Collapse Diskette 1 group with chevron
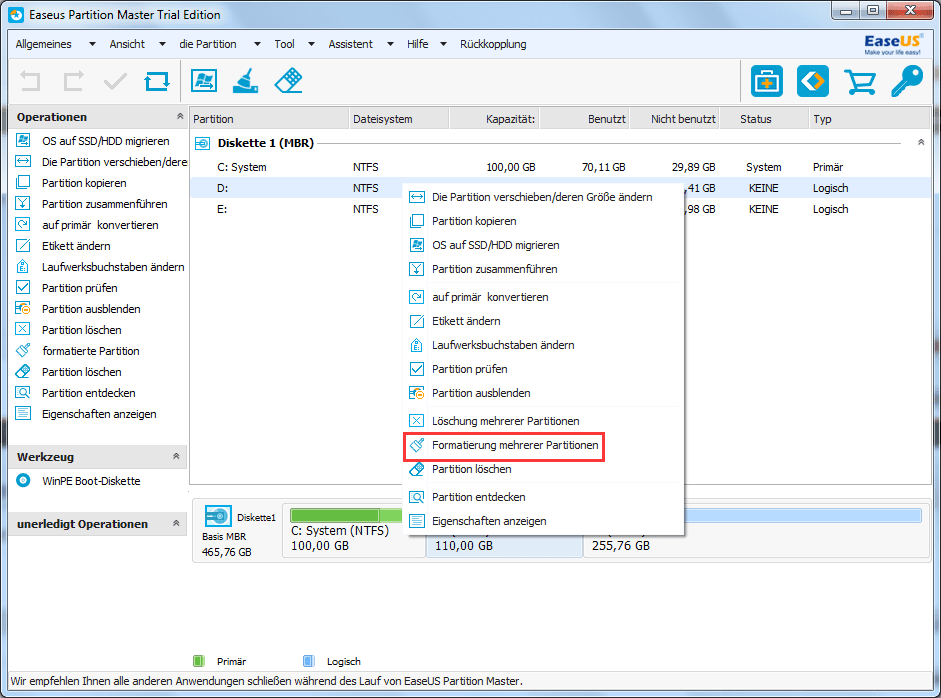 point(921,143)
